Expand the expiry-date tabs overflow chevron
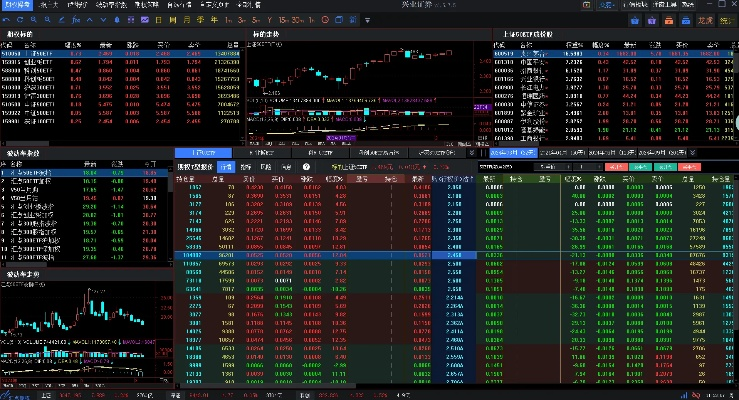739x400 pixels. coord(693,153)
